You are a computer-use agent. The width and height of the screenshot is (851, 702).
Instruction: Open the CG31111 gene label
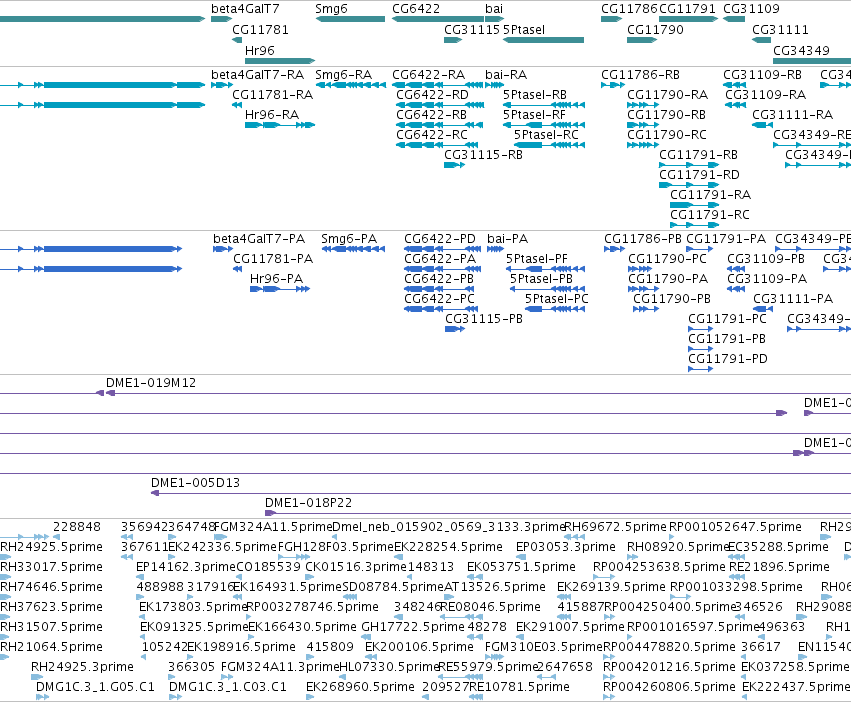click(x=780, y=29)
